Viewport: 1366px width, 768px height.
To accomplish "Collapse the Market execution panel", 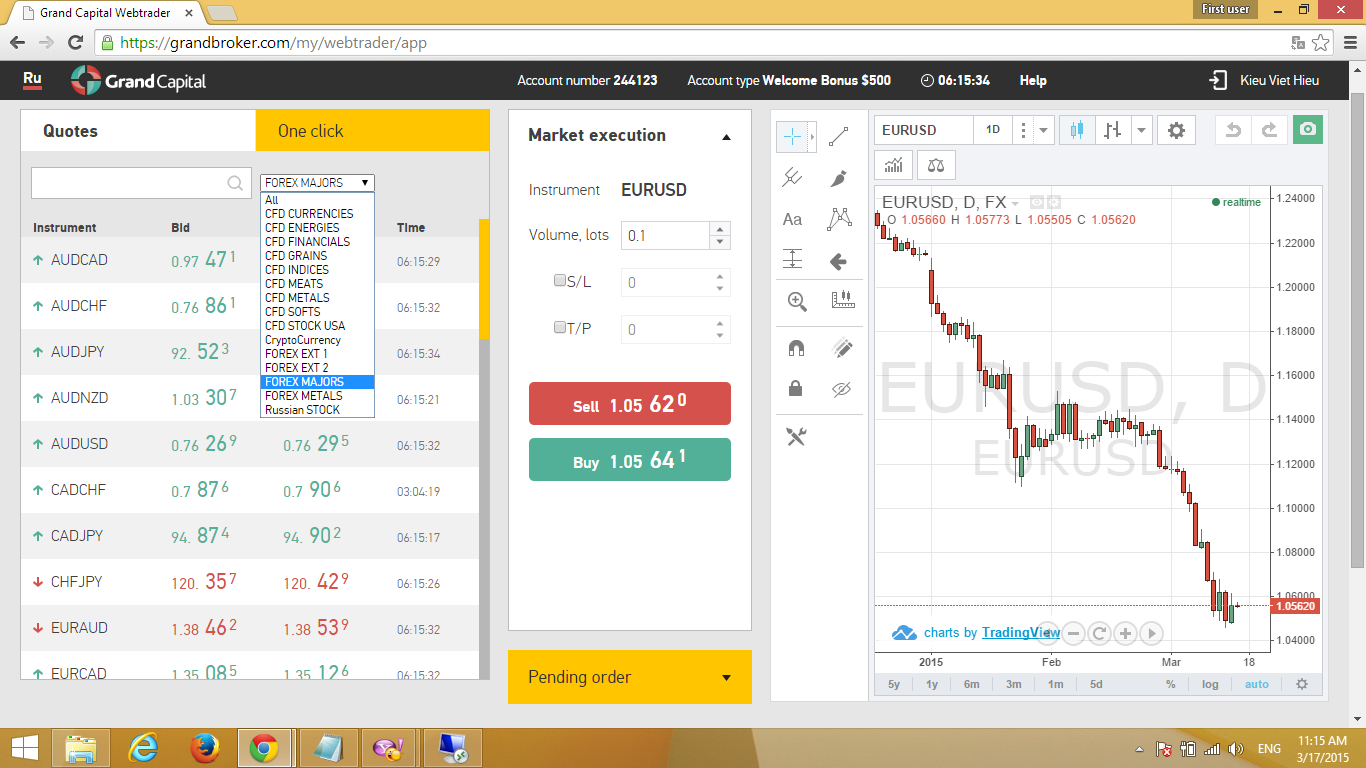I will (x=726, y=137).
